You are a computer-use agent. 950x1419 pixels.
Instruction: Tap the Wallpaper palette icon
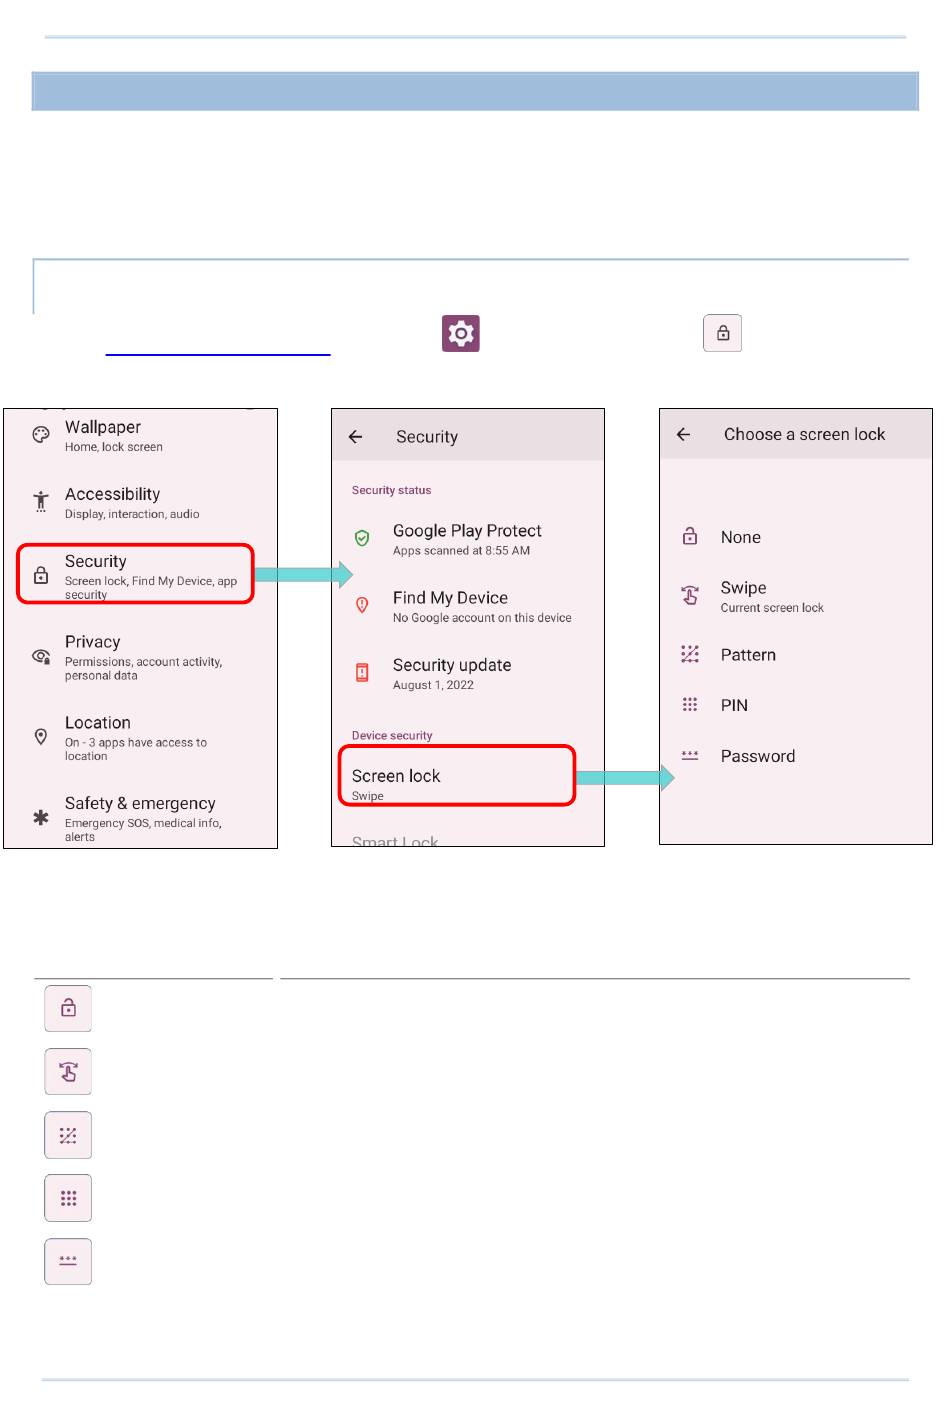[x=41, y=435]
